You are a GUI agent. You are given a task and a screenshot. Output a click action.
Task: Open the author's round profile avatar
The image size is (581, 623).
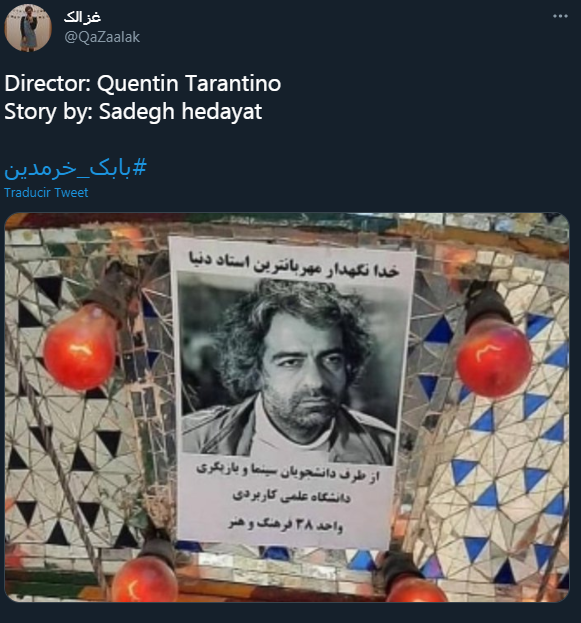point(28,28)
